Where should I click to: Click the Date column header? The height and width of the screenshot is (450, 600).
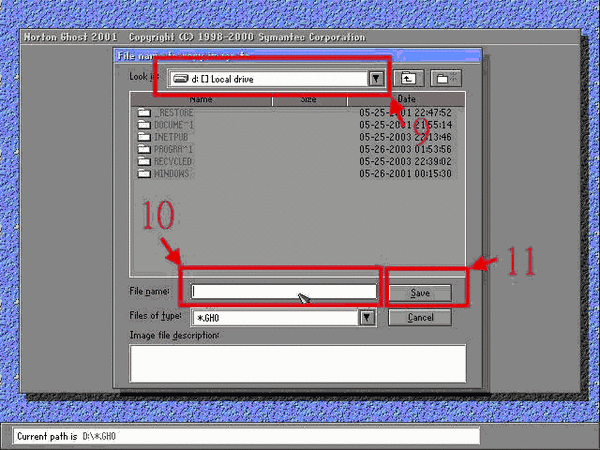[x=406, y=99]
